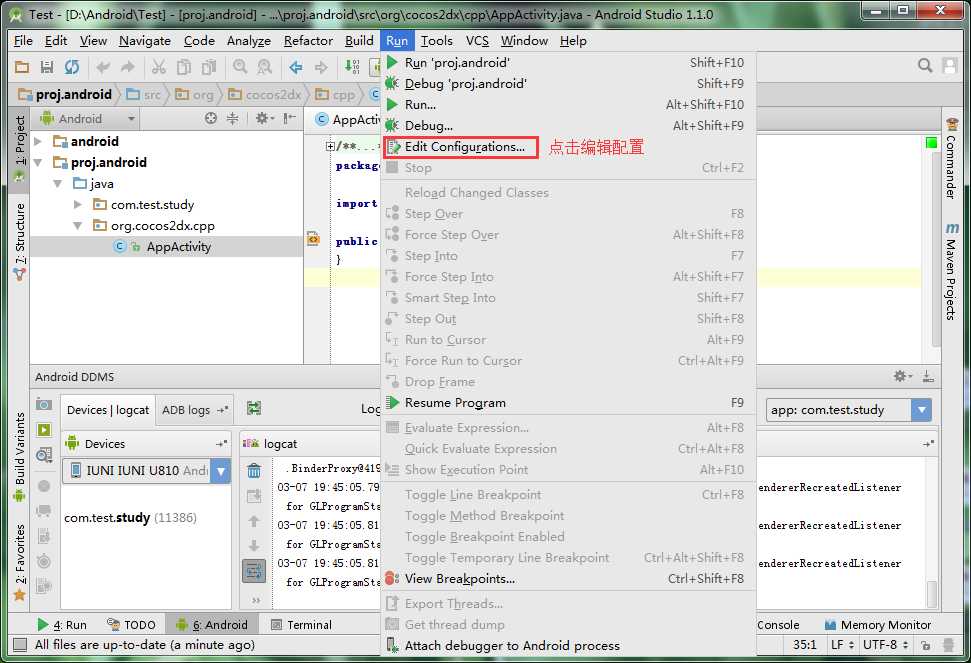Viewport: 971px width, 663px height.
Task: Open the Terminal tool window
Action: [302, 625]
